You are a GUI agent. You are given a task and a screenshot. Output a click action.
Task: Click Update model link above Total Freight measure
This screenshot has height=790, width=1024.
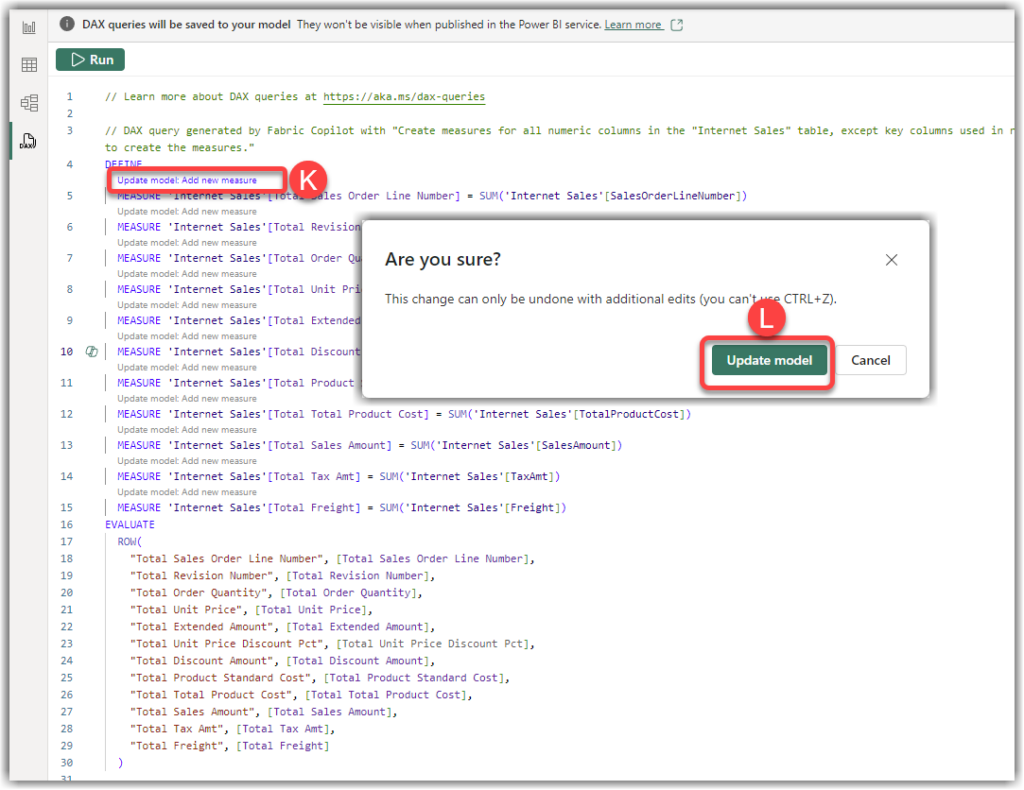tap(187, 492)
